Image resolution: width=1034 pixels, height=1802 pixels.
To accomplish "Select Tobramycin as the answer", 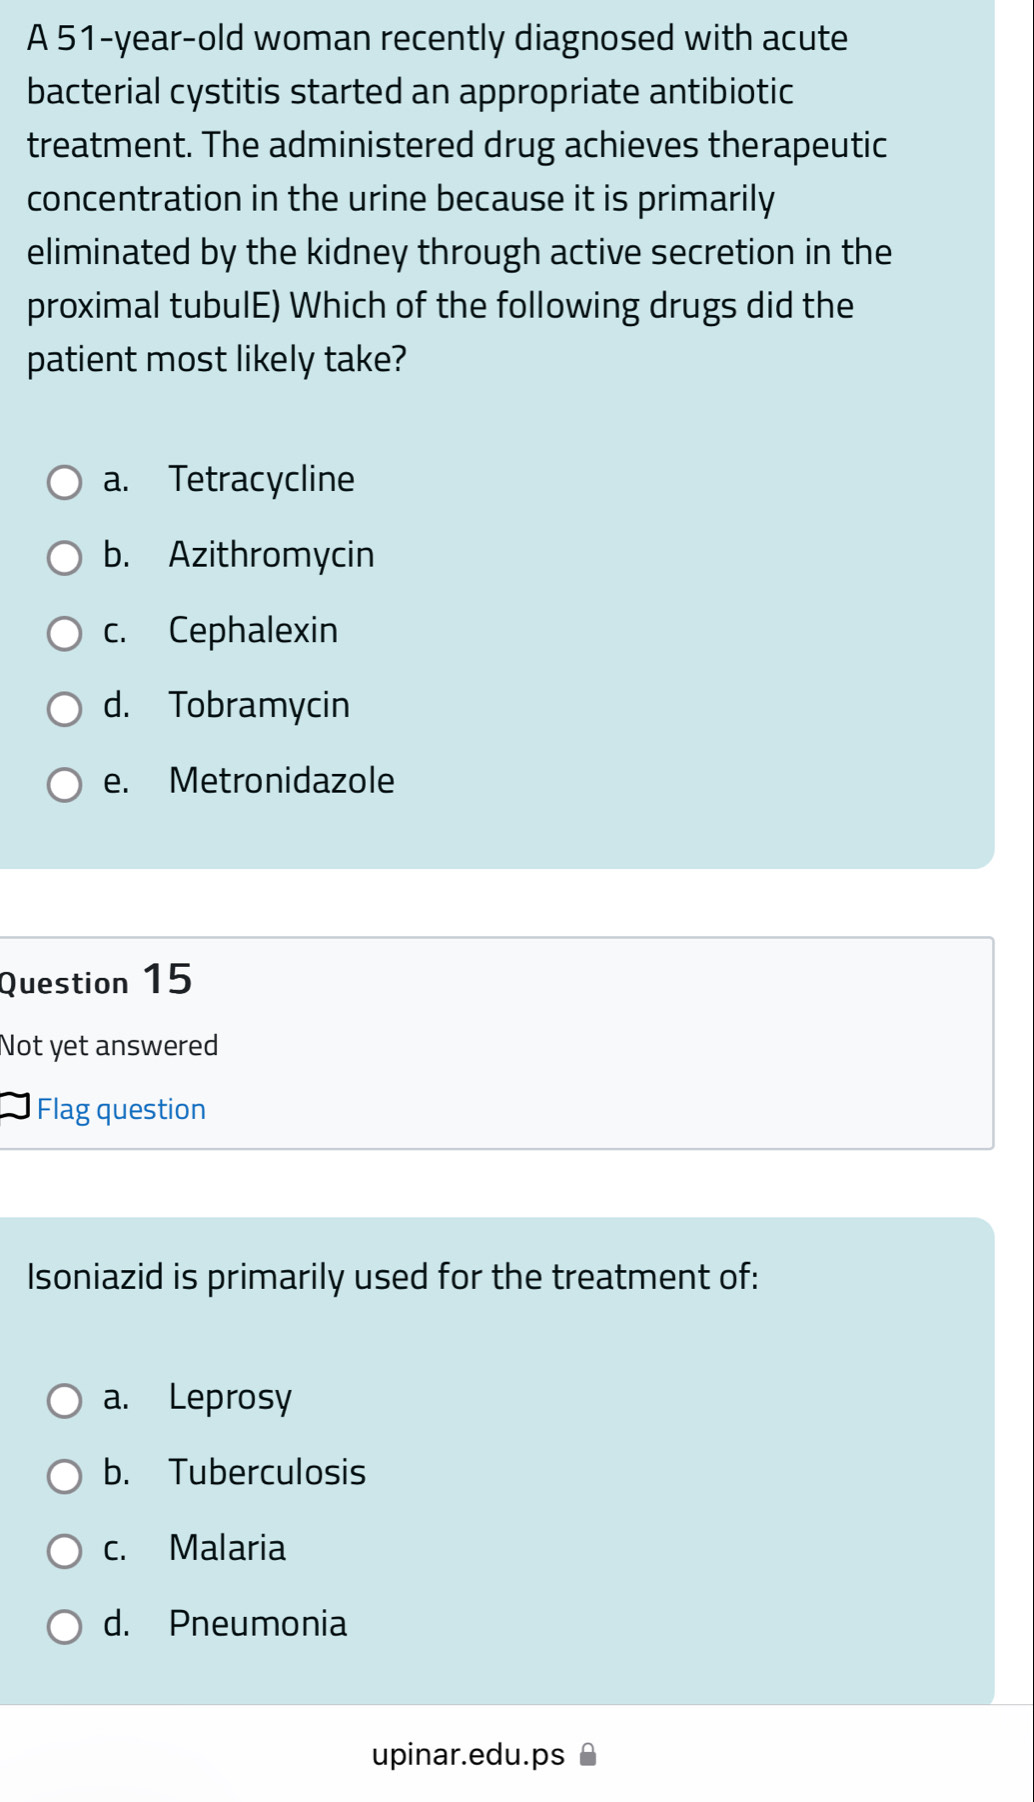I will (65, 708).
